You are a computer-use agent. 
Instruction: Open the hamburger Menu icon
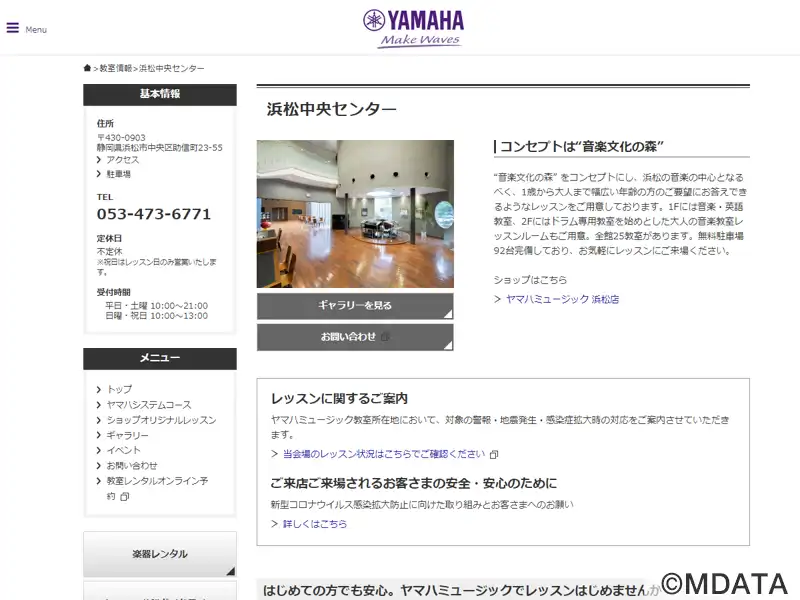(x=13, y=28)
